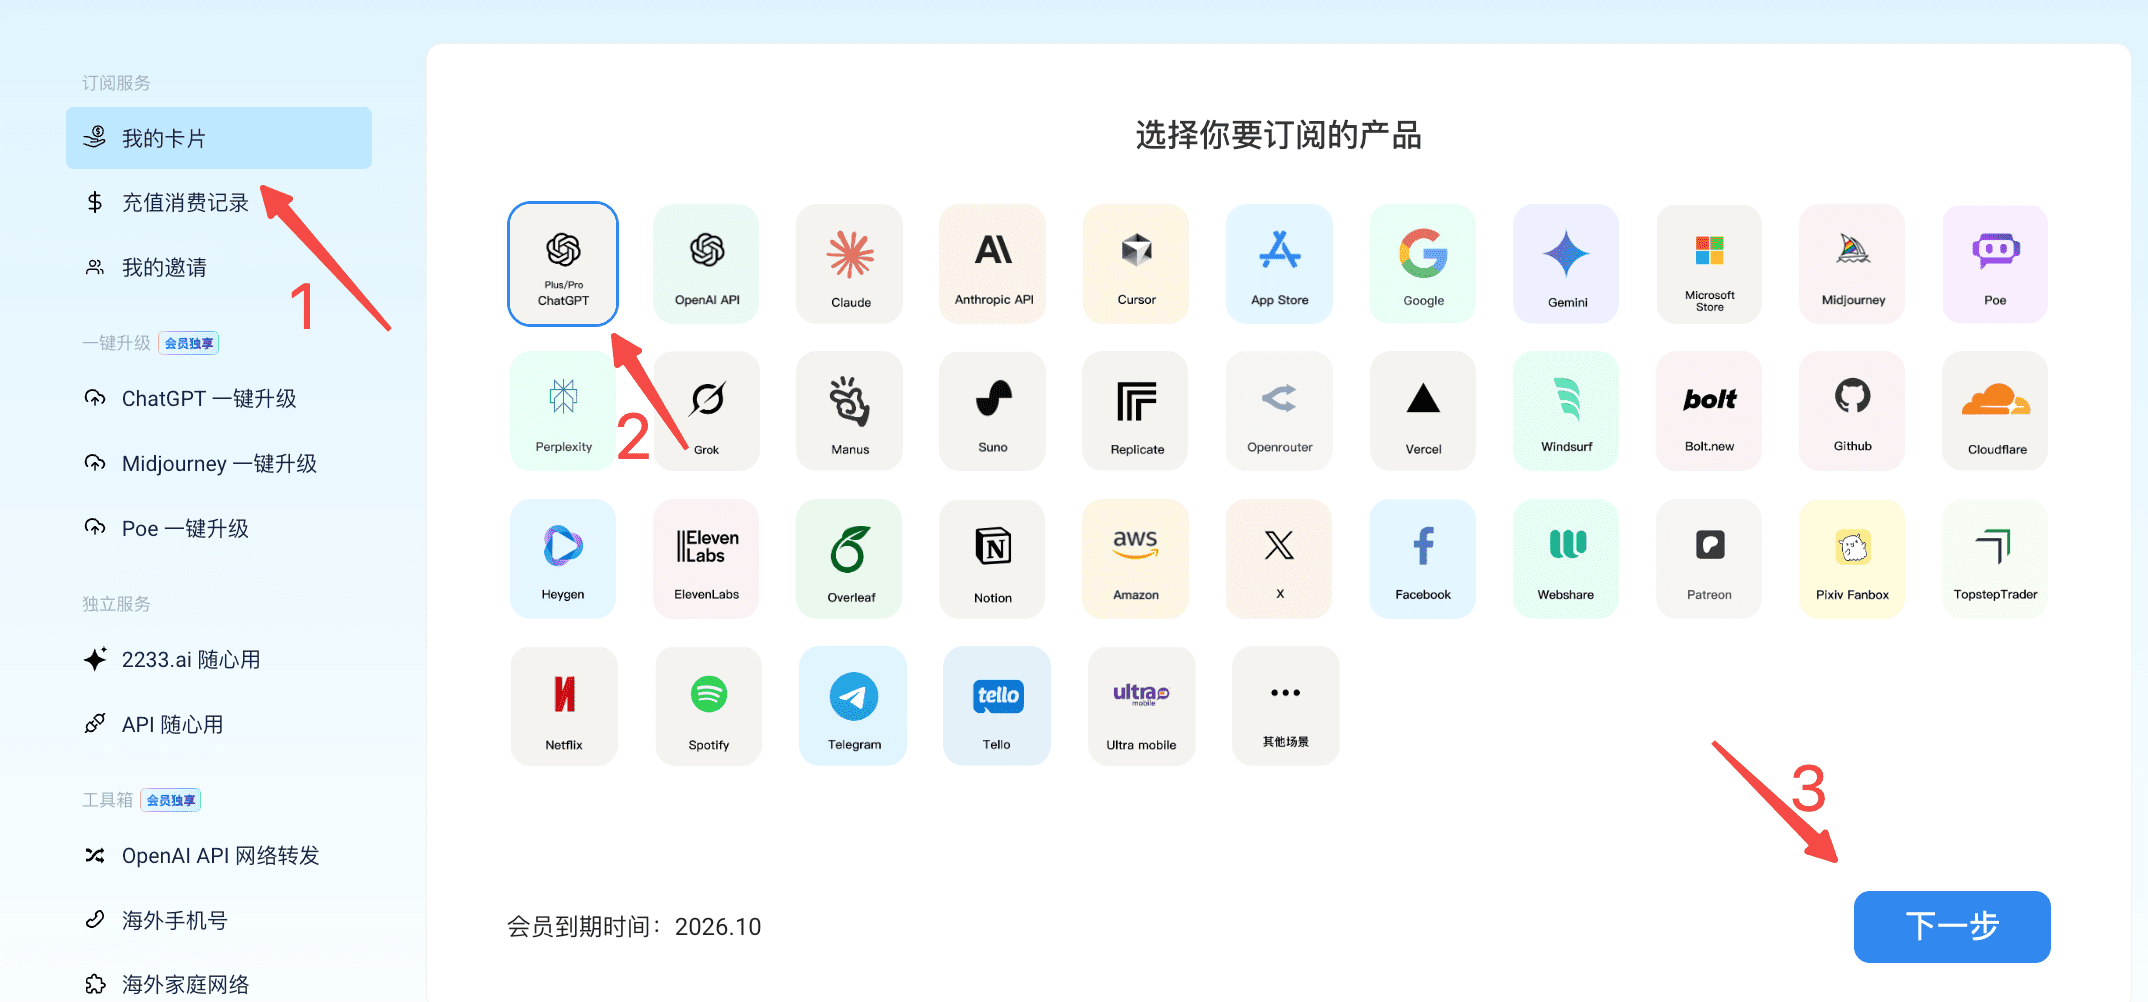Select the Bolt.new product card
The image size is (2148, 1002).
point(1709,411)
